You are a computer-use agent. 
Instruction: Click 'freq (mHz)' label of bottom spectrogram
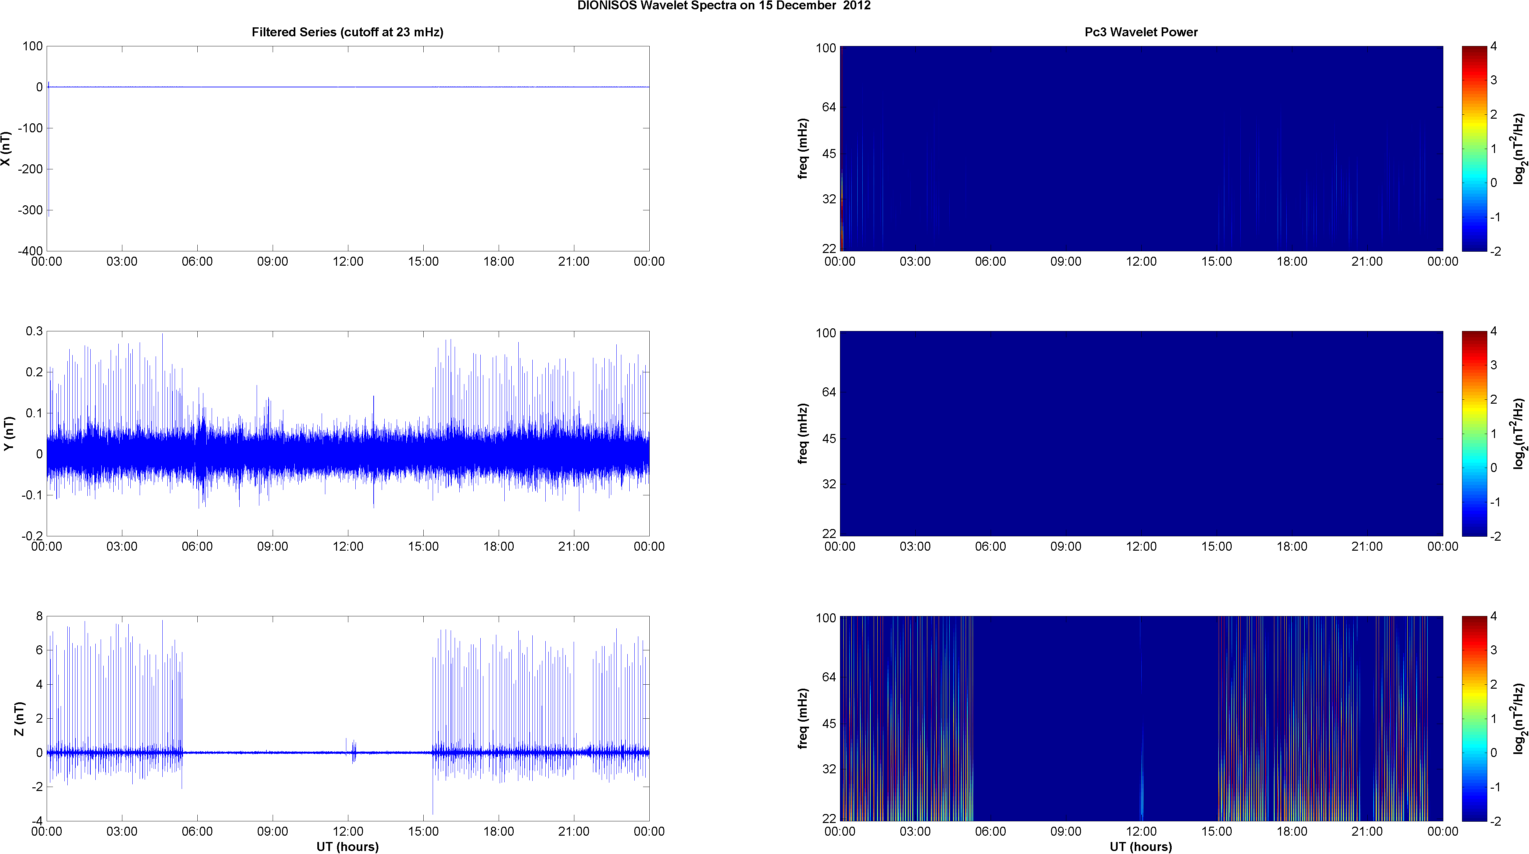point(803,719)
